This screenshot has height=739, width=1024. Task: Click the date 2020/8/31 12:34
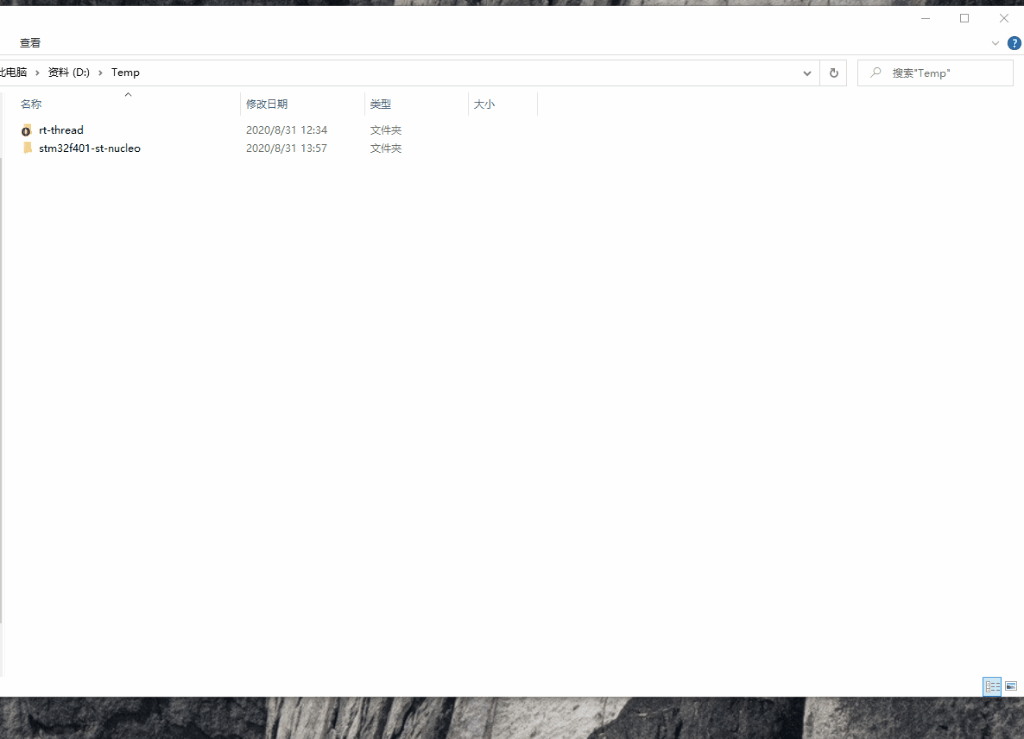coord(286,130)
